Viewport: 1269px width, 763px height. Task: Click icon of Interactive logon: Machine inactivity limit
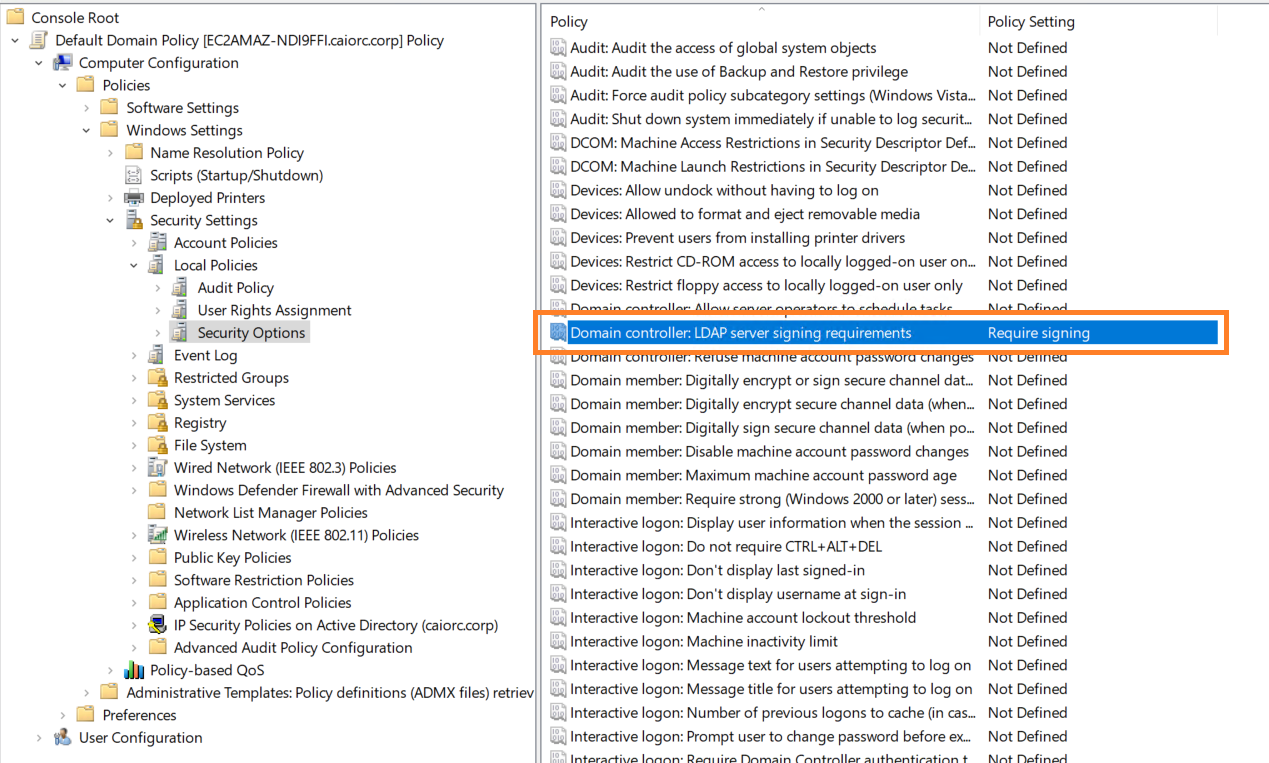pos(559,642)
